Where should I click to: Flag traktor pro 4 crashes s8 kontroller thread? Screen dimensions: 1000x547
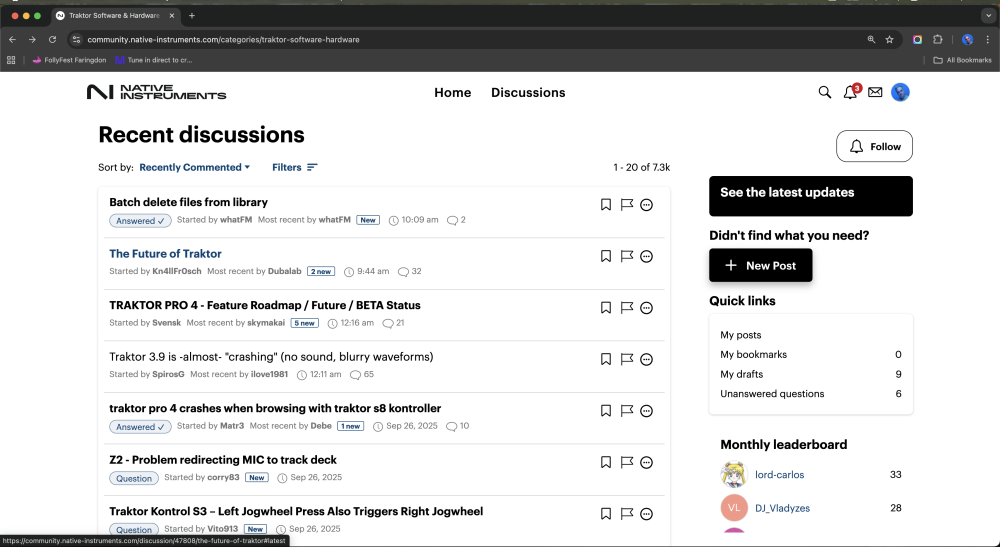pyautogui.click(x=626, y=411)
